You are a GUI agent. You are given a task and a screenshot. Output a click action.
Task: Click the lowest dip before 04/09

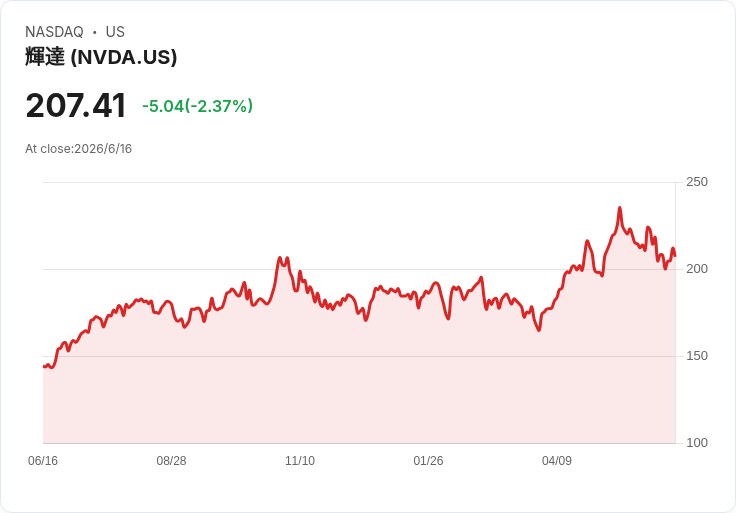pos(539,330)
